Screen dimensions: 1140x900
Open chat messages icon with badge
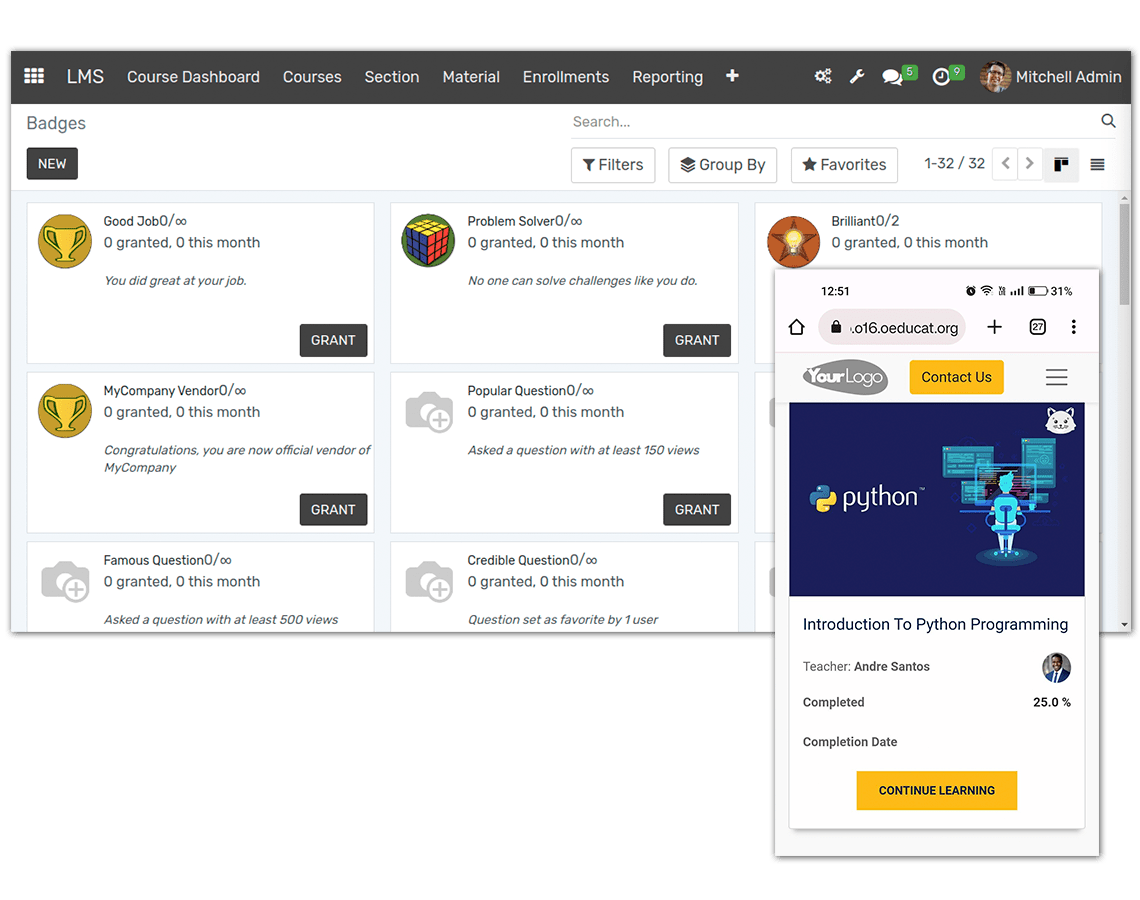pyautogui.click(x=893, y=77)
